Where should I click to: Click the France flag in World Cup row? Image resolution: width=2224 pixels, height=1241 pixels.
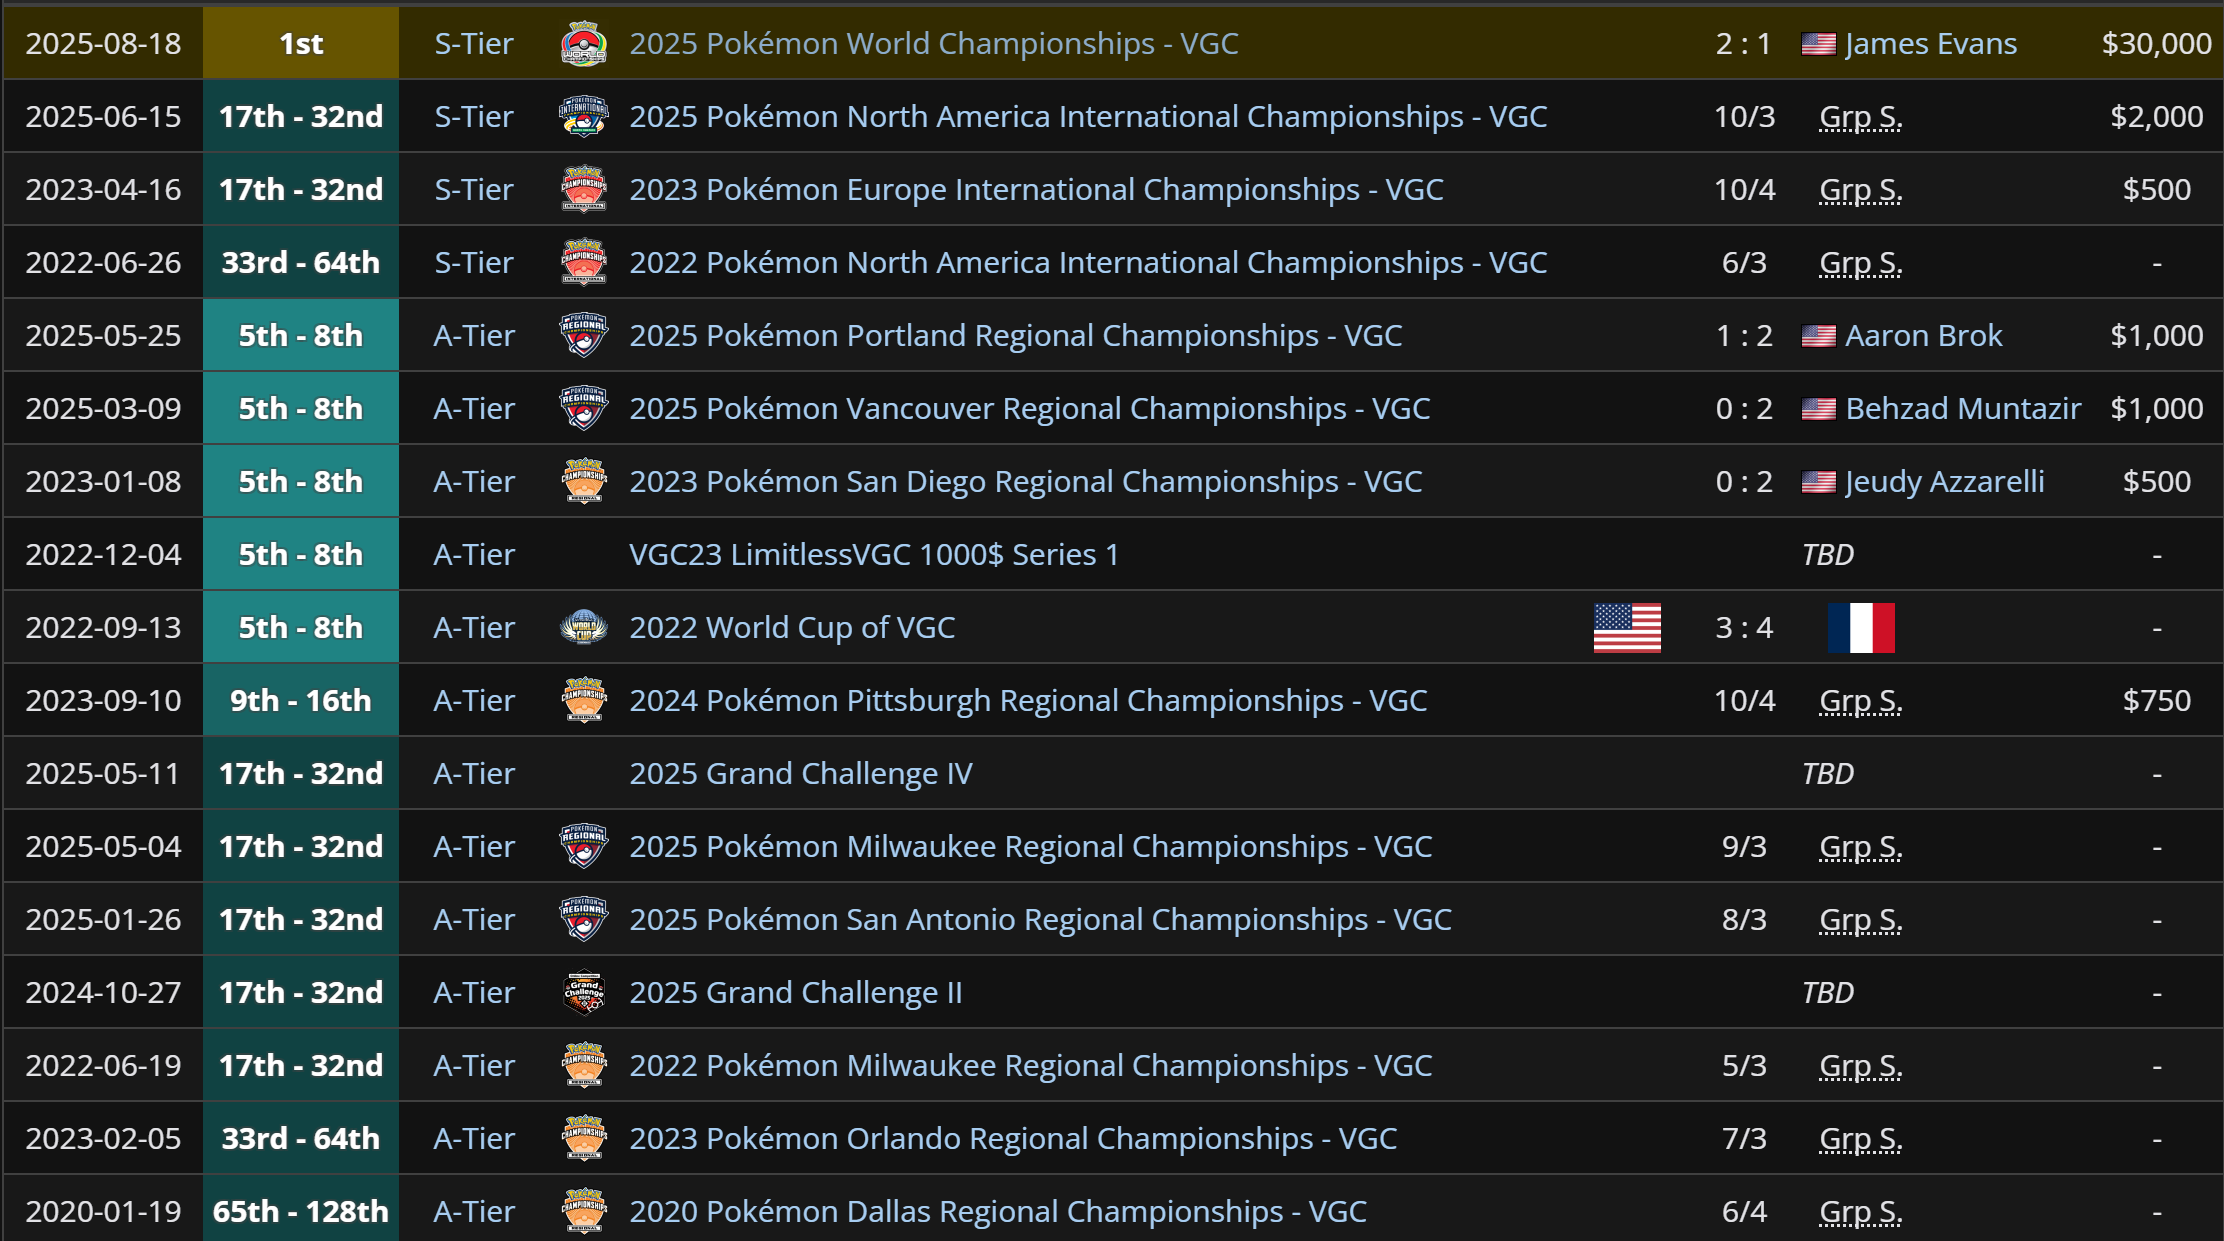pyautogui.click(x=1860, y=628)
